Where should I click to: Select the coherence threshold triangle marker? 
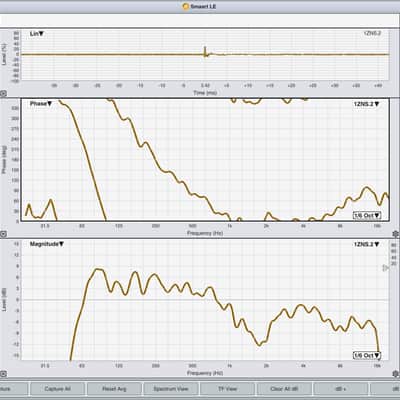385,268
